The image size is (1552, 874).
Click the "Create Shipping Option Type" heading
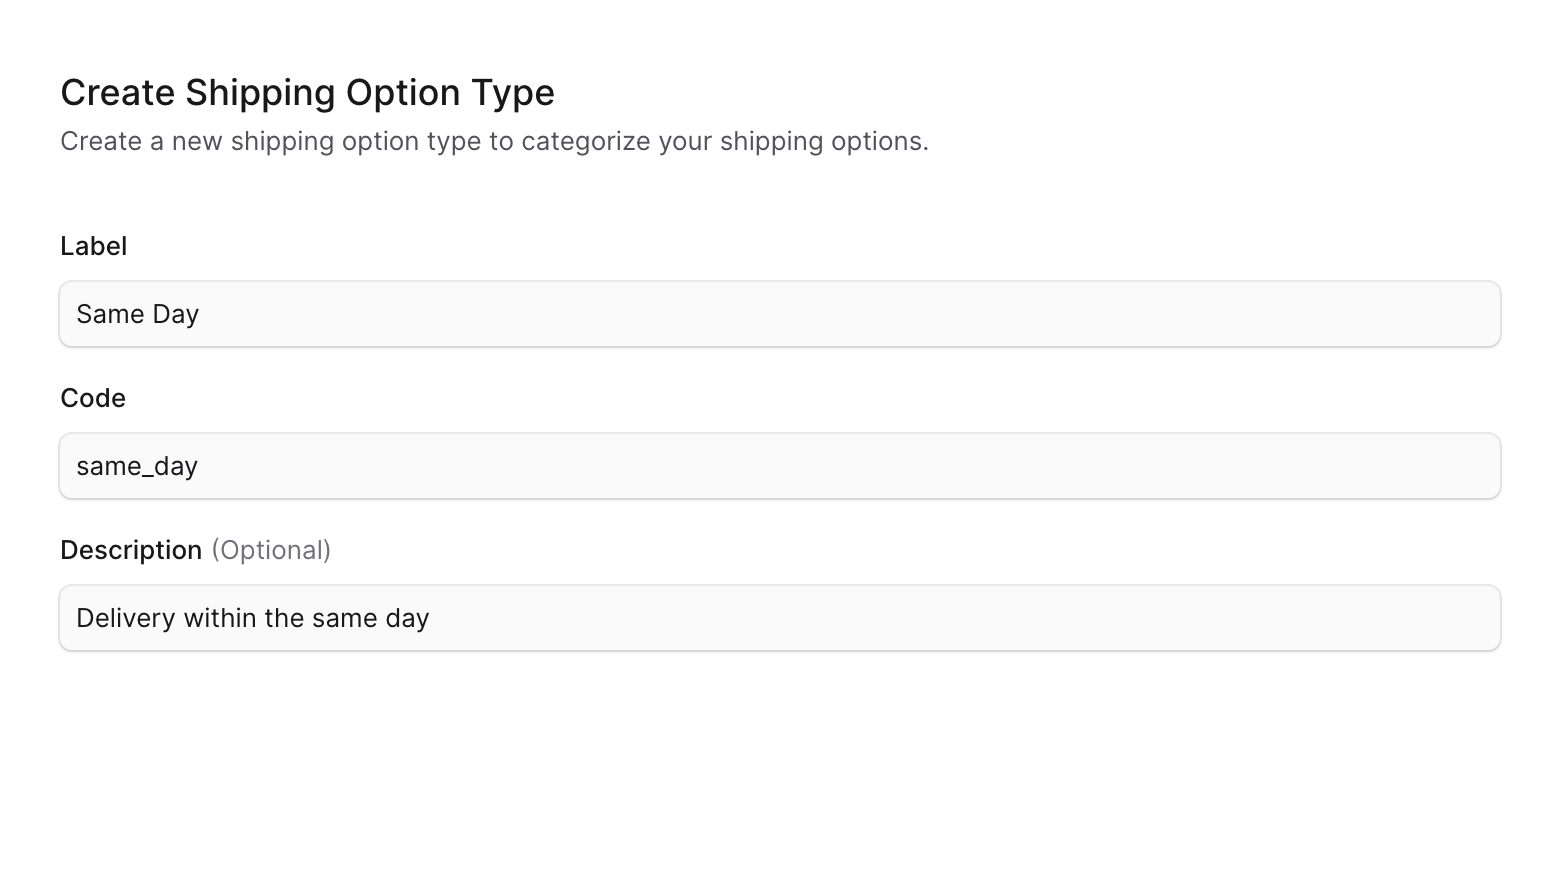(307, 92)
